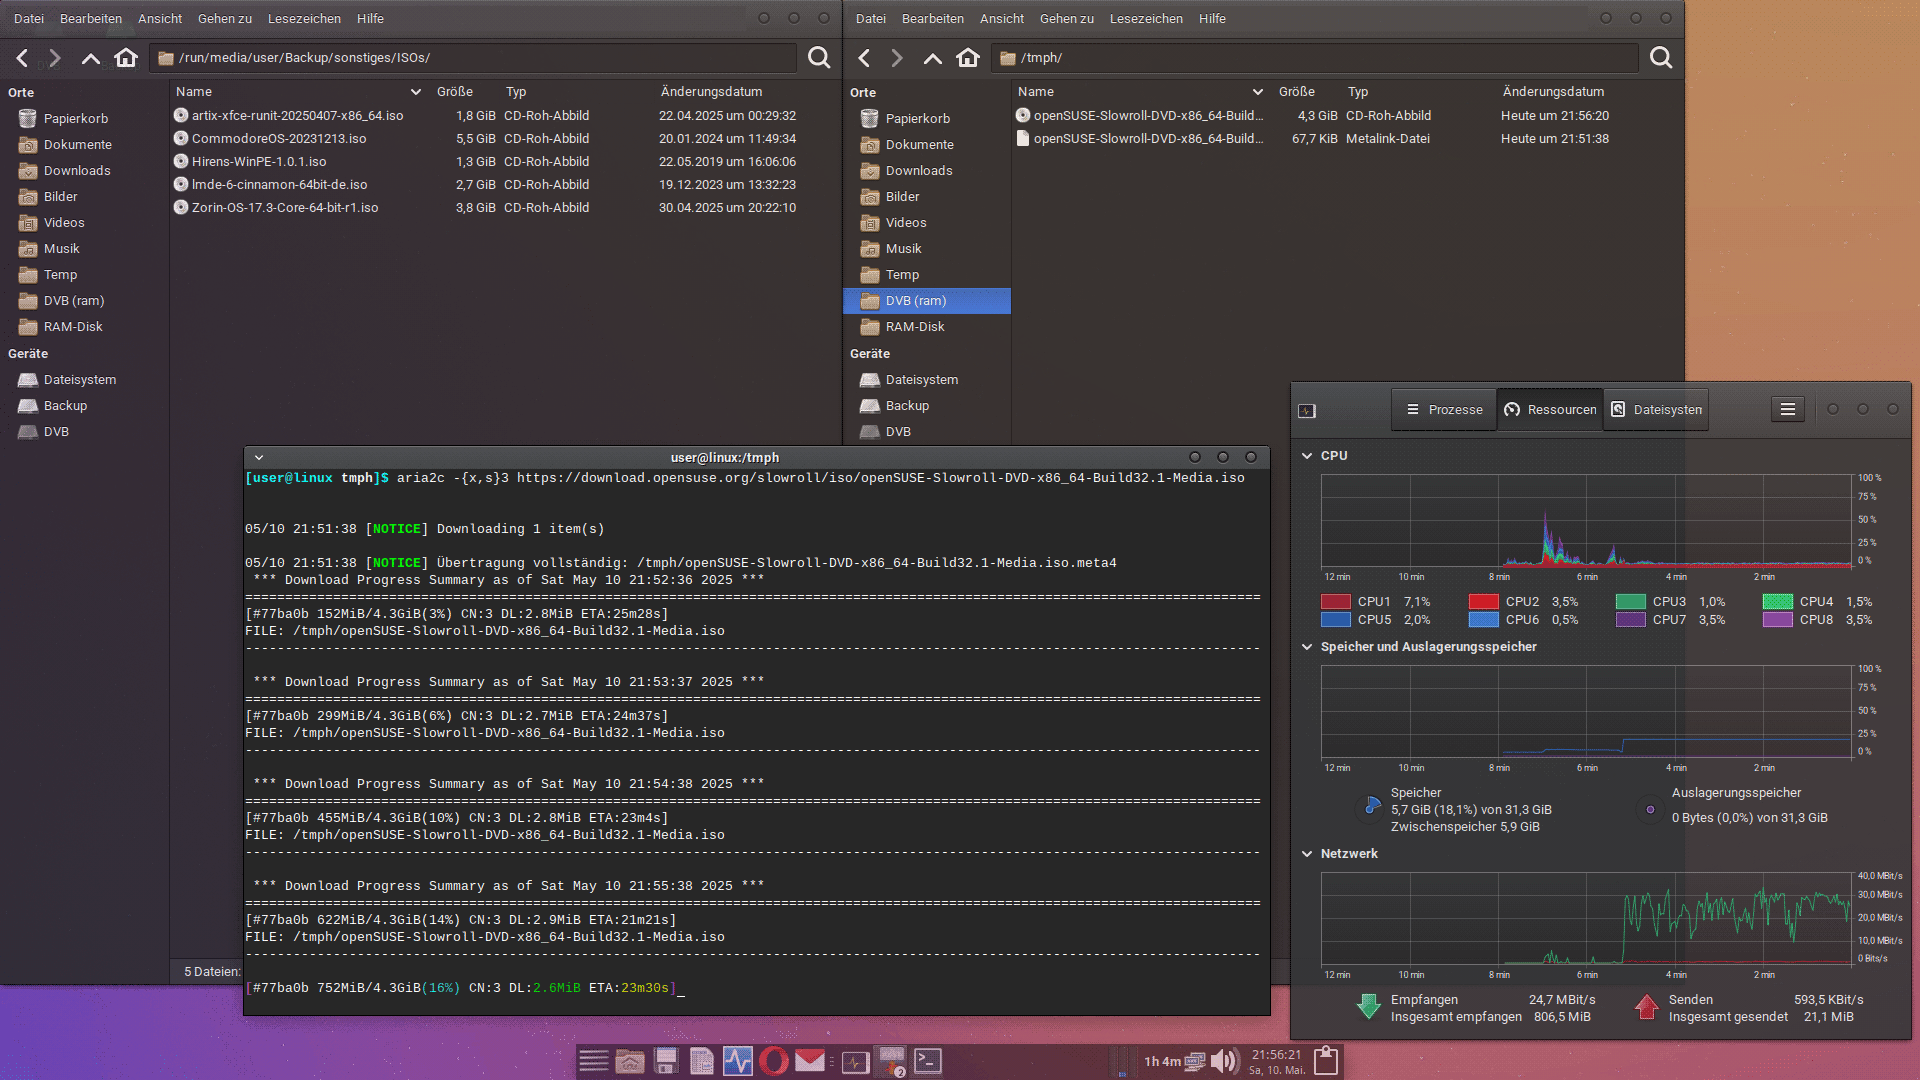Switch to the Dateisystem tab
The height and width of the screenshot is (1080, 1920).
click(x=1656, y=409)
